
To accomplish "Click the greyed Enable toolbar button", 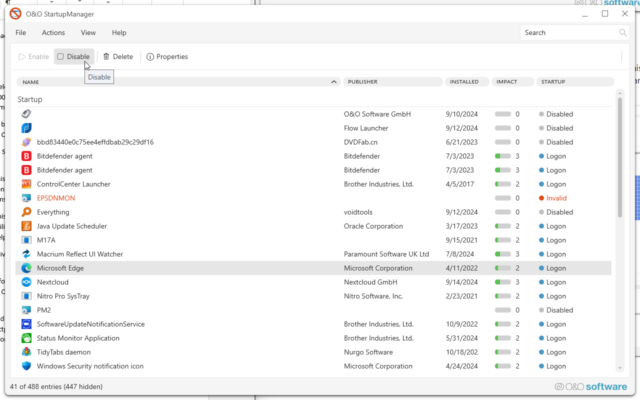I will click(34, 56).
